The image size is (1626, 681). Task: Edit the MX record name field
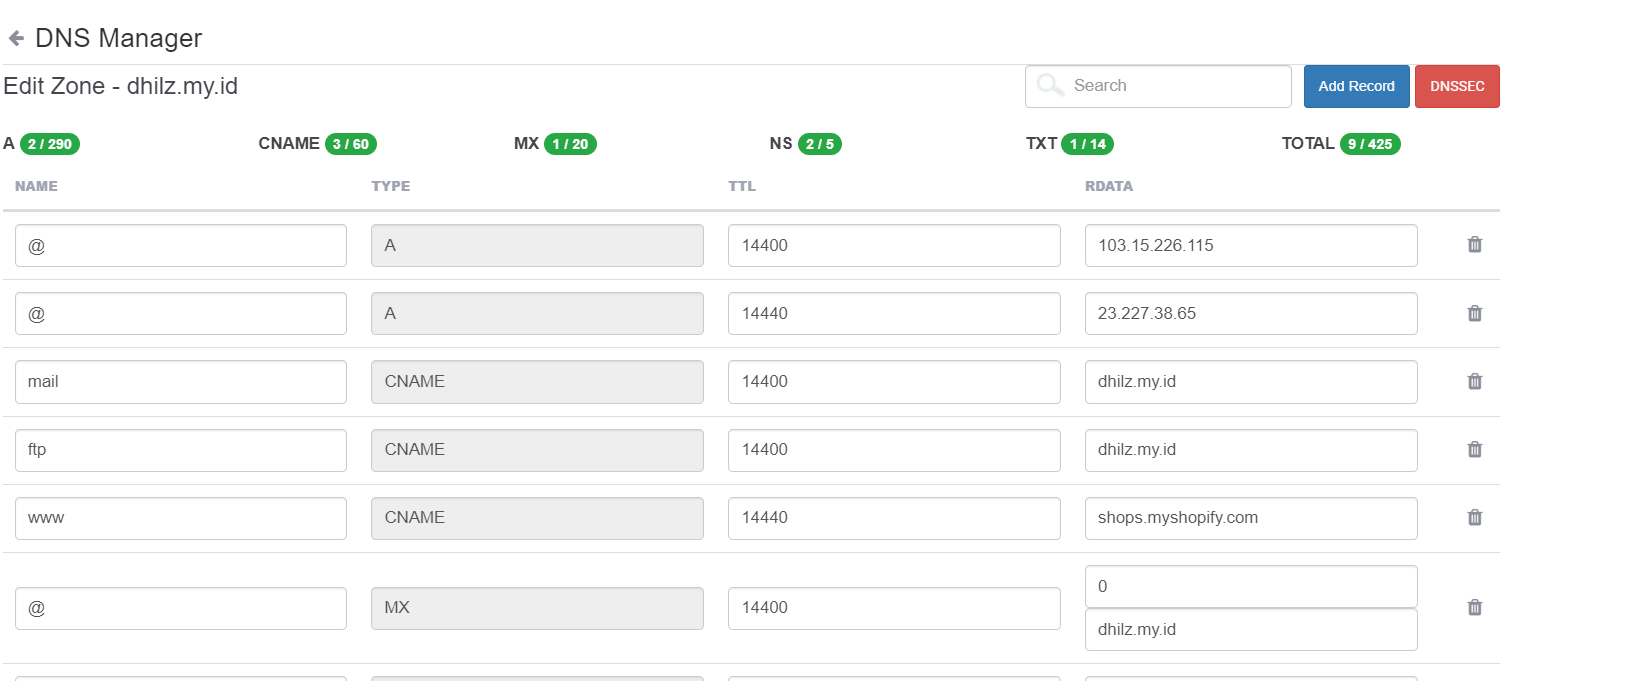(181, 608)
